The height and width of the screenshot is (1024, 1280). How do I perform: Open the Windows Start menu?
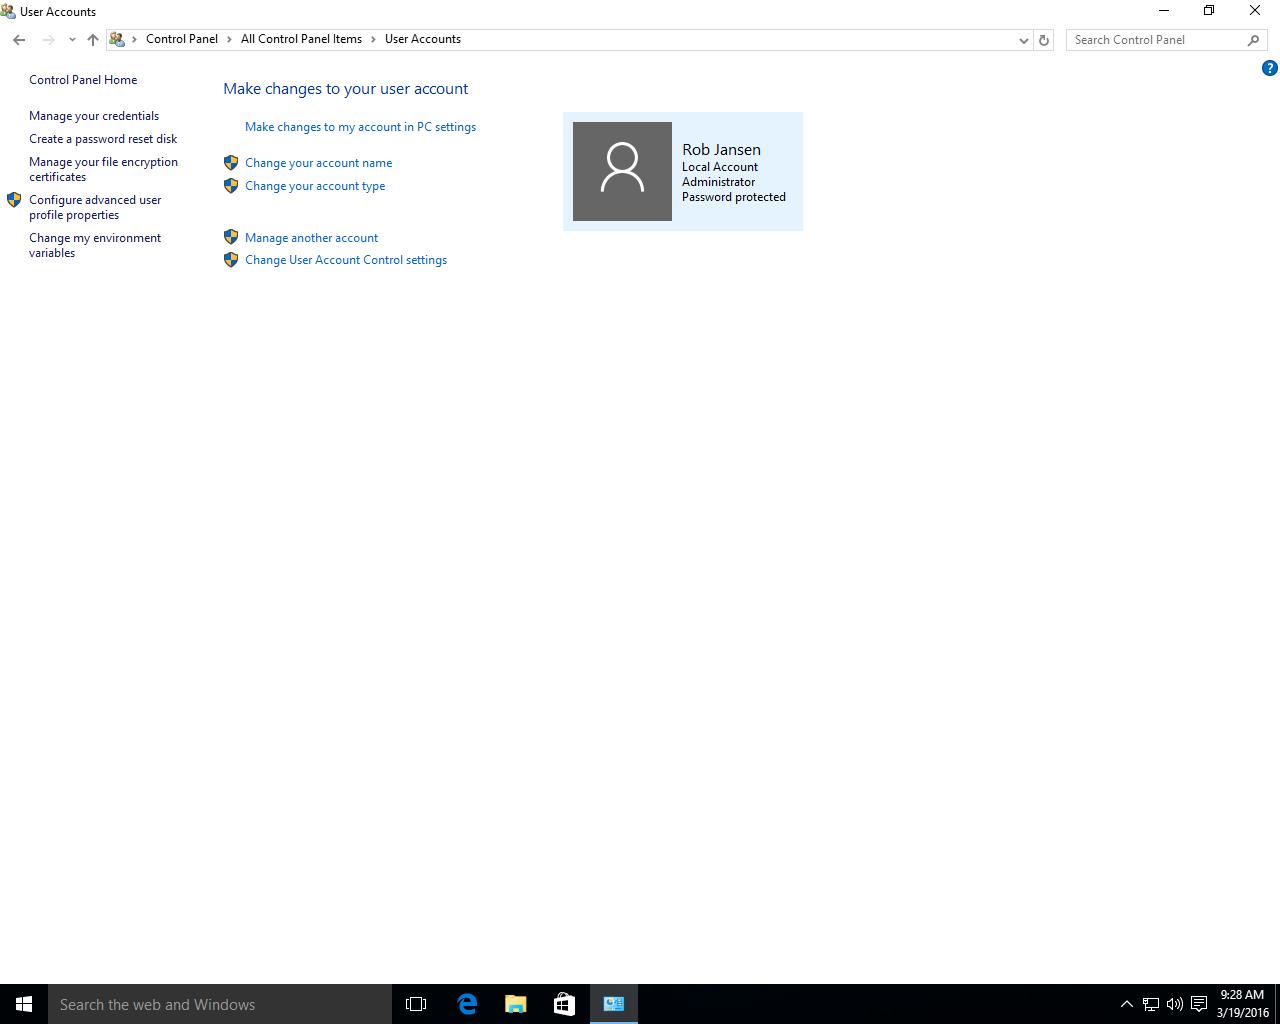tap(24, 1004)
